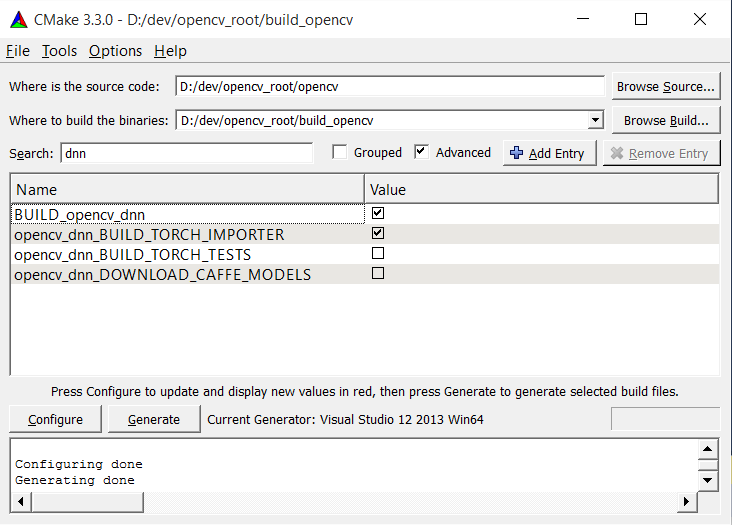Click the Name column header
The image size is (732, 525).
coord(187,189)
